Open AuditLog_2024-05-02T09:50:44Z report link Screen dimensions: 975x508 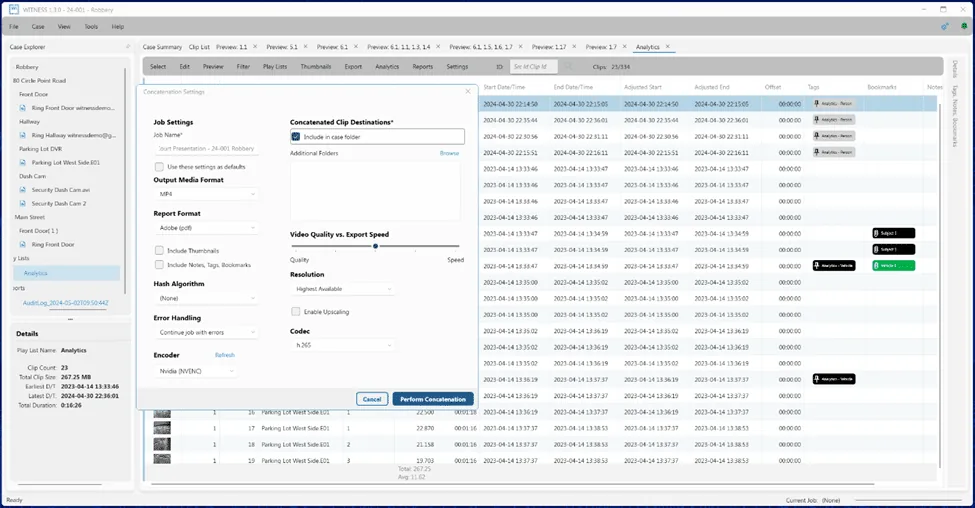pyautogui.click(x=65, y=303)
